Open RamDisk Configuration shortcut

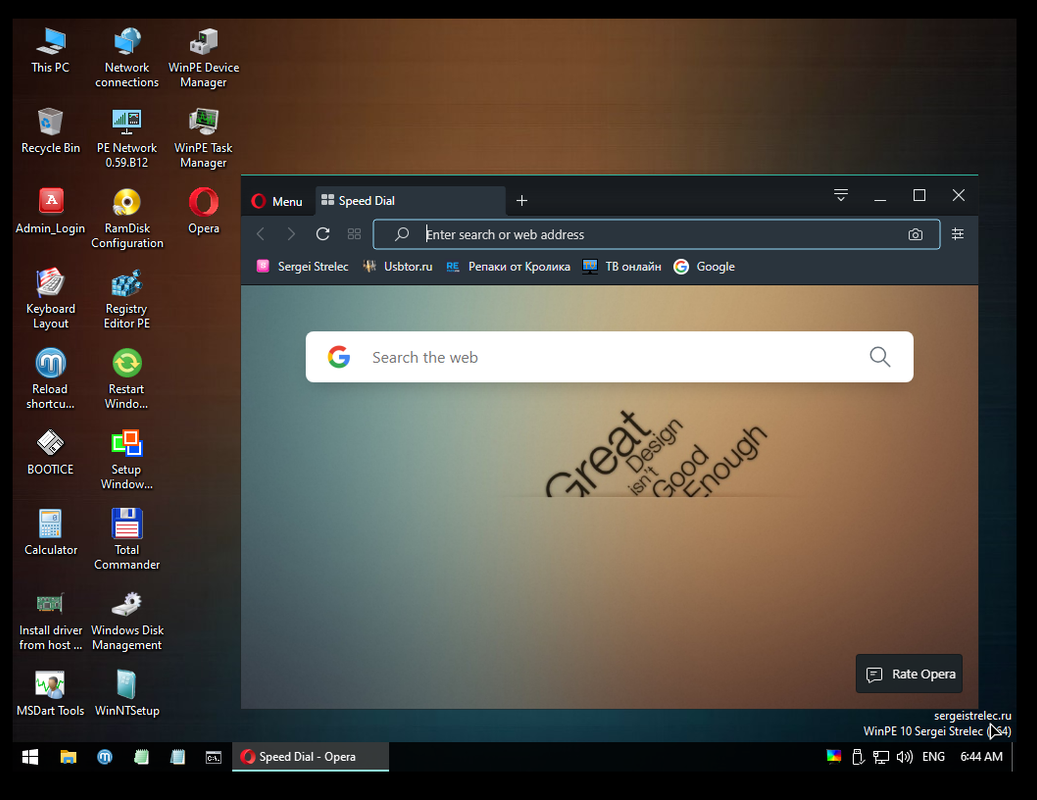(x=127, y=218)
